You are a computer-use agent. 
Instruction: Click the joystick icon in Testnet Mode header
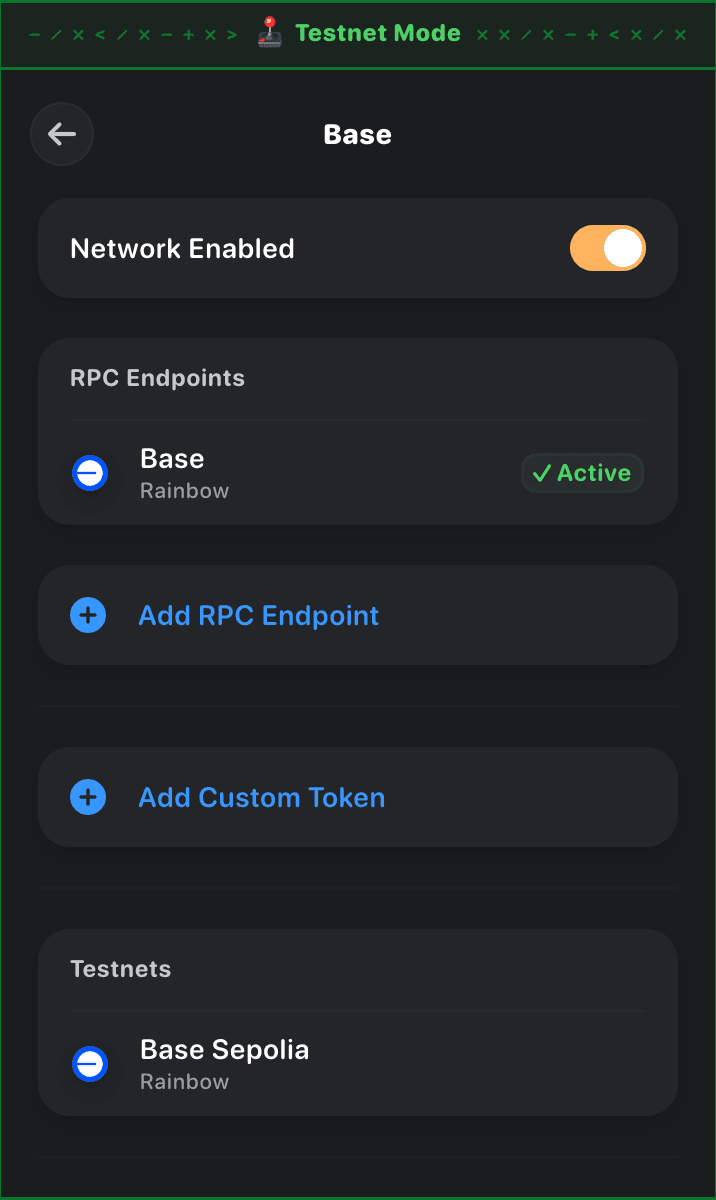(268, 32)
